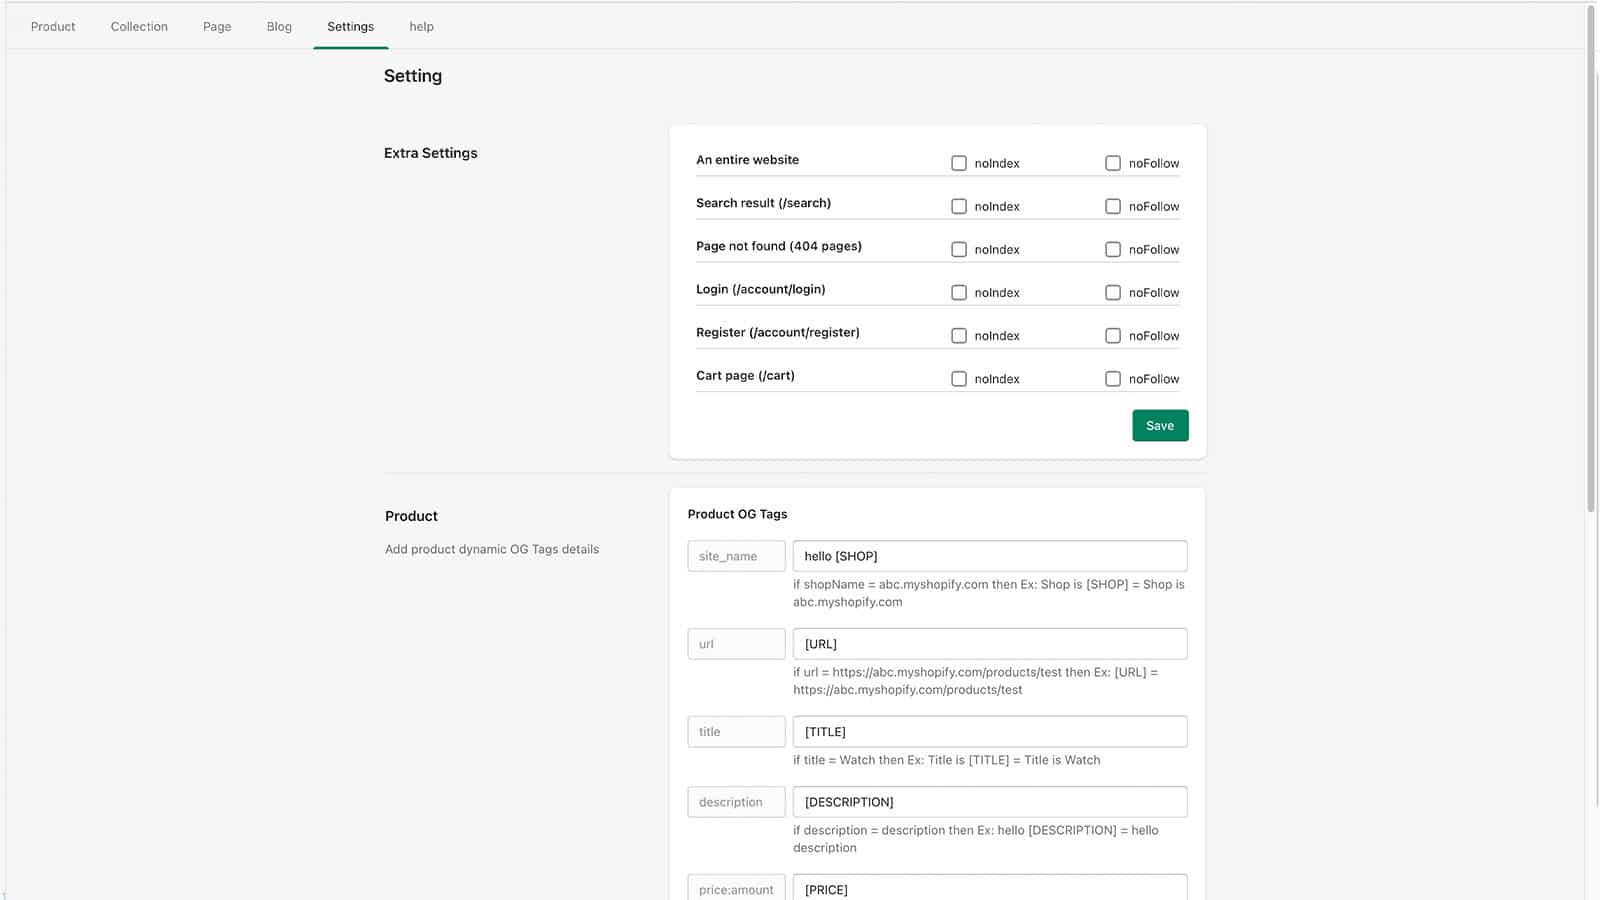Open the help tab
The height and width of the screenshot is (900, 1600).
click(421, 26)
